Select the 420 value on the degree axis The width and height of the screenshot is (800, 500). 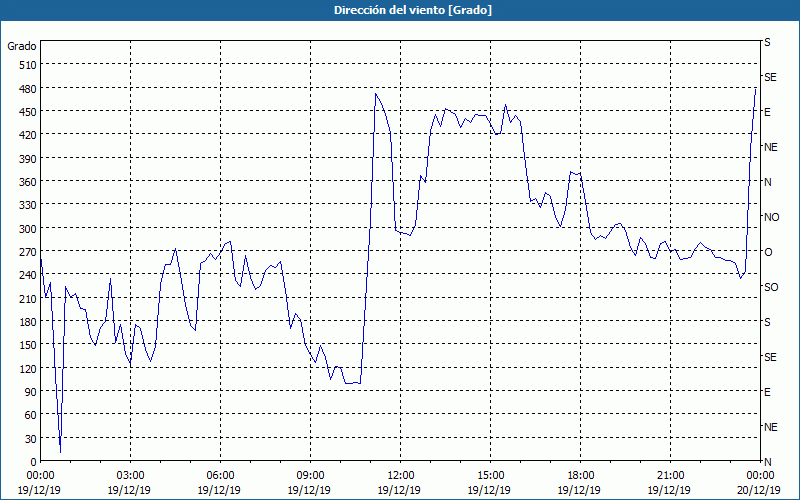tap(28, 135)
